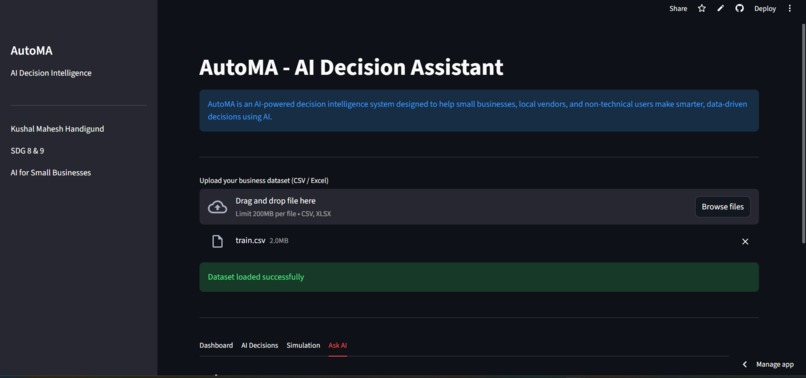Click the train.csv file icon
806x378 pixels.
(x=217, y=241)
